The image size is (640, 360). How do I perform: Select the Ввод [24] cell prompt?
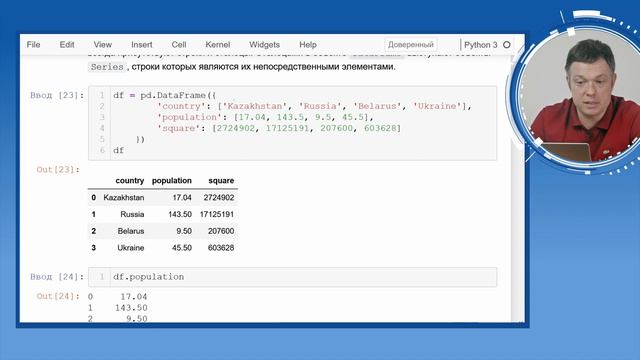click(x=57, y=277)
